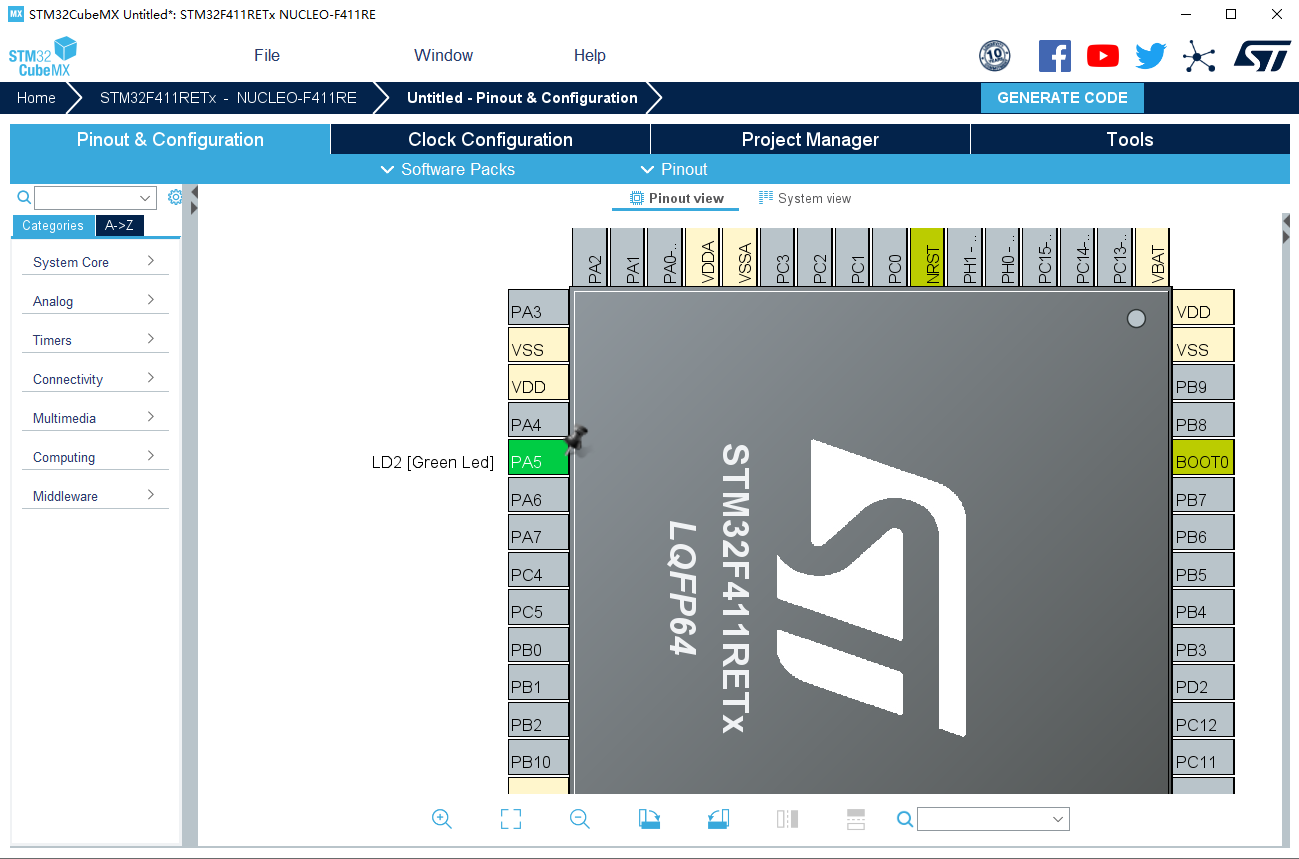The height and width of the screenshot is (859, 1299).
Task: Open the settings gear in the sidebar
Action: [x=175, y=197]
